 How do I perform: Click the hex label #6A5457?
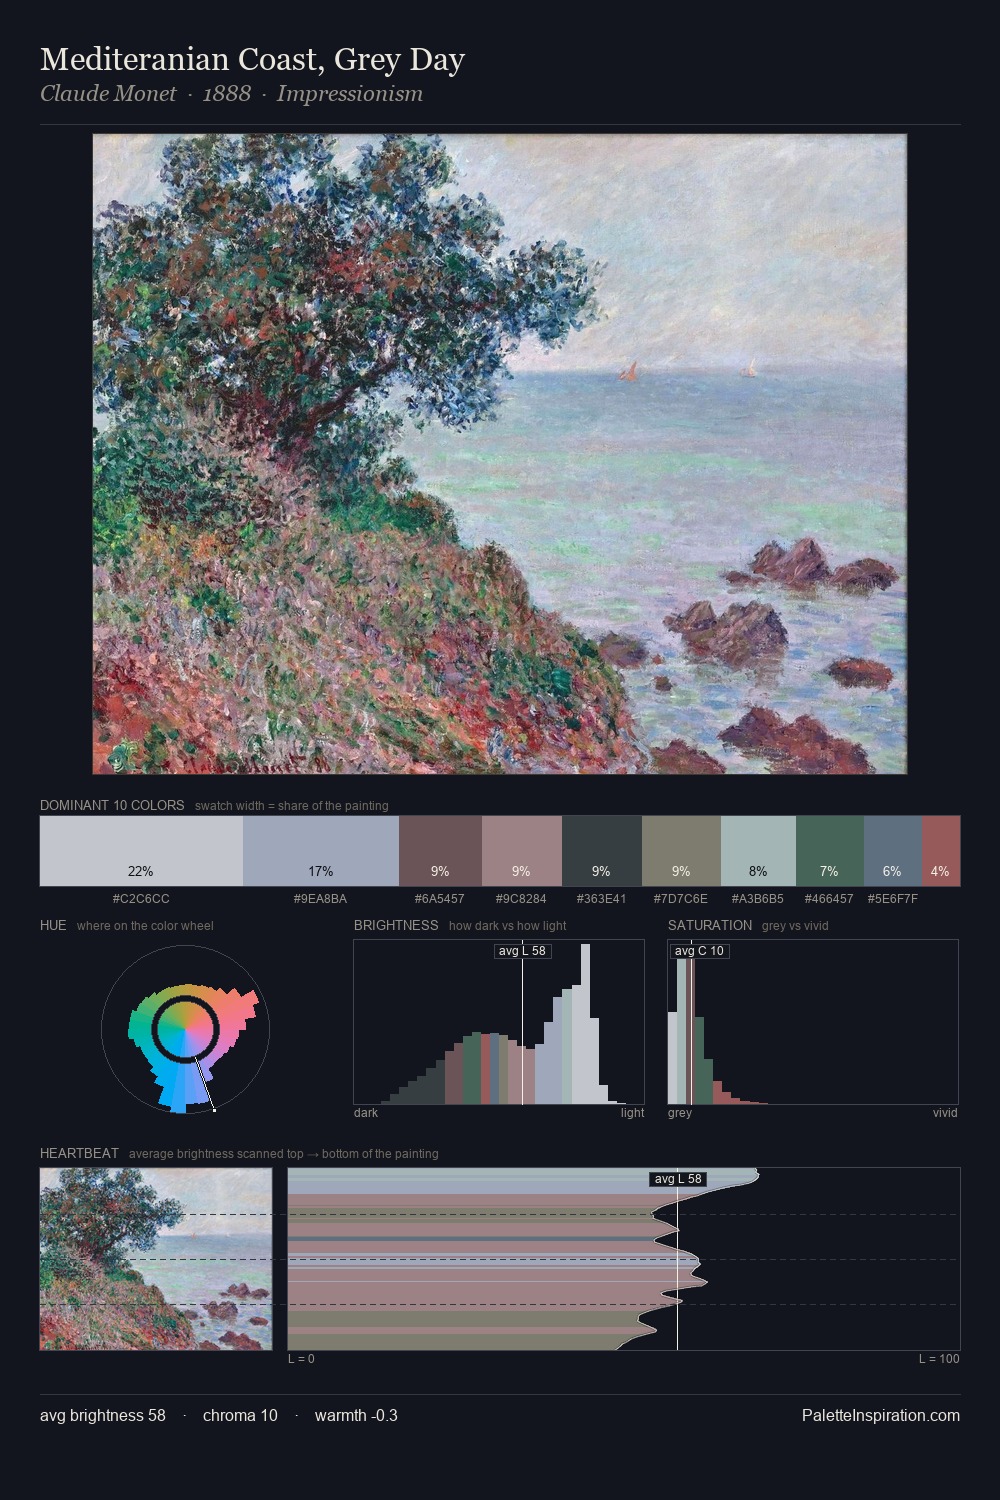coord(438,899)
